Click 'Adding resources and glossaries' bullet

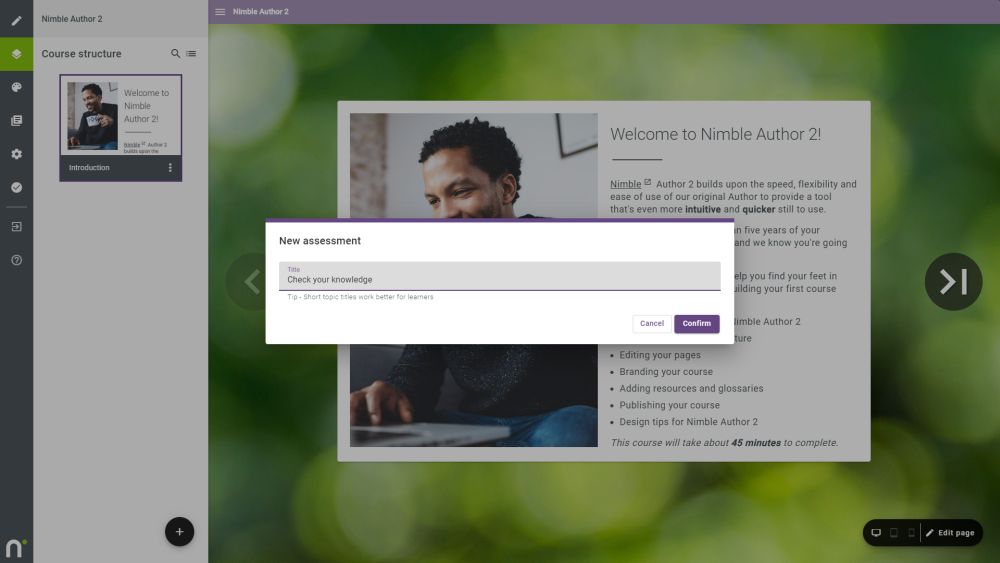click(x=691, y=388)
